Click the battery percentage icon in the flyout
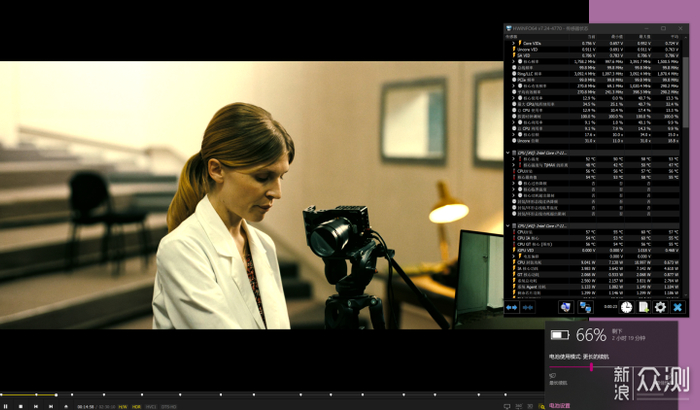 561,336
